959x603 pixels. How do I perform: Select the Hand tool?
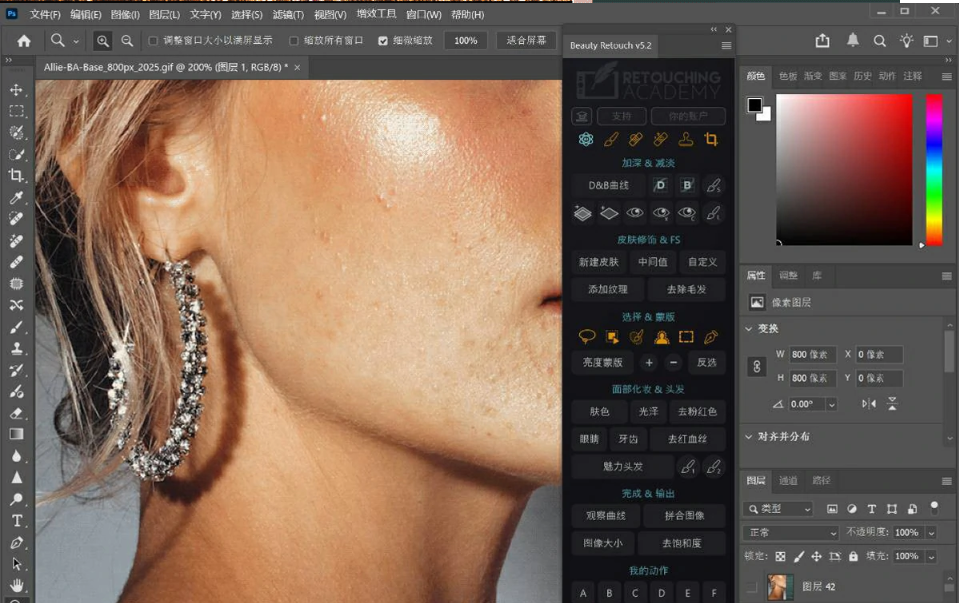pos(16,585)
